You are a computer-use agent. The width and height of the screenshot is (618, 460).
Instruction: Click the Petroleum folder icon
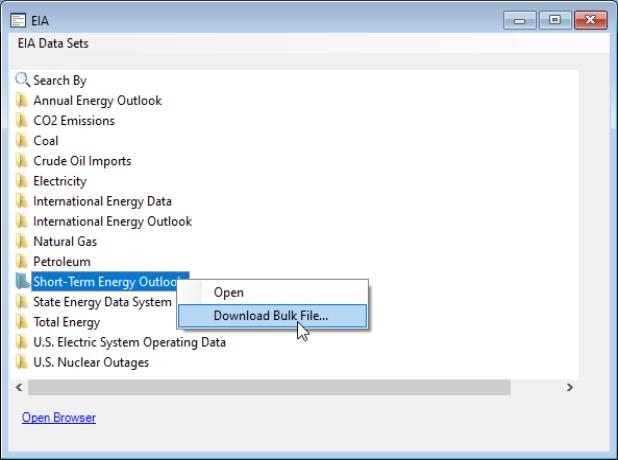(x=22, y=262)
